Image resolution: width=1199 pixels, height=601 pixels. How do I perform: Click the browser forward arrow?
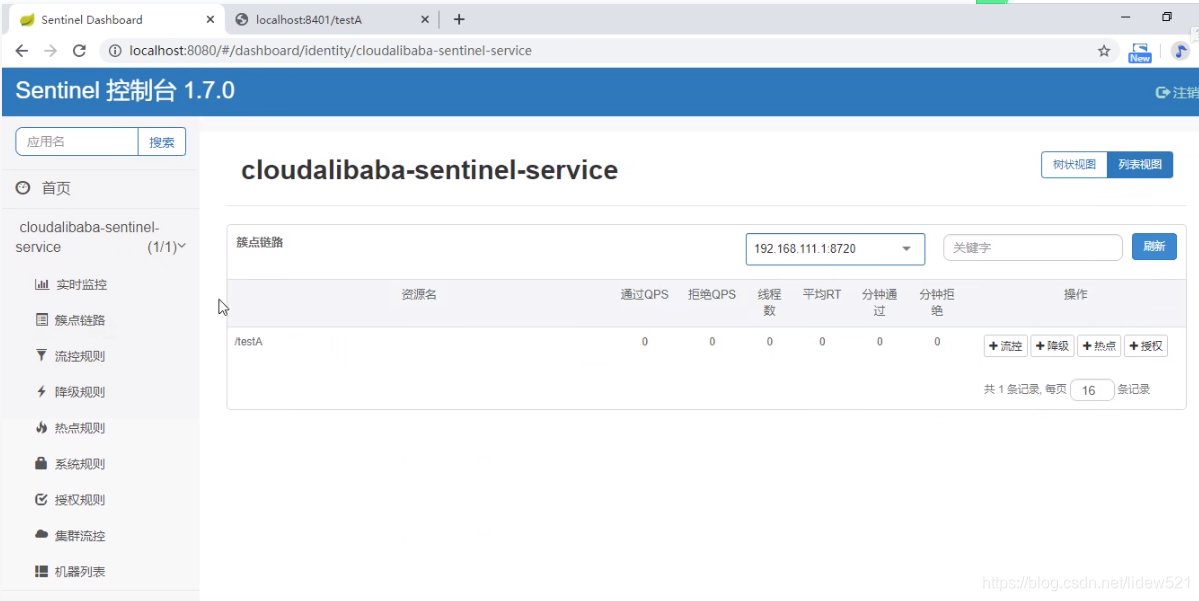click(50, 50)
